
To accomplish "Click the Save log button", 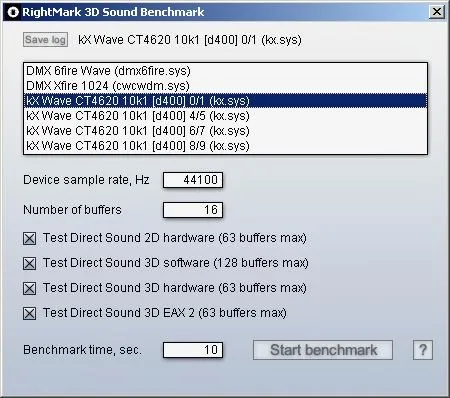I will (45, 40).
